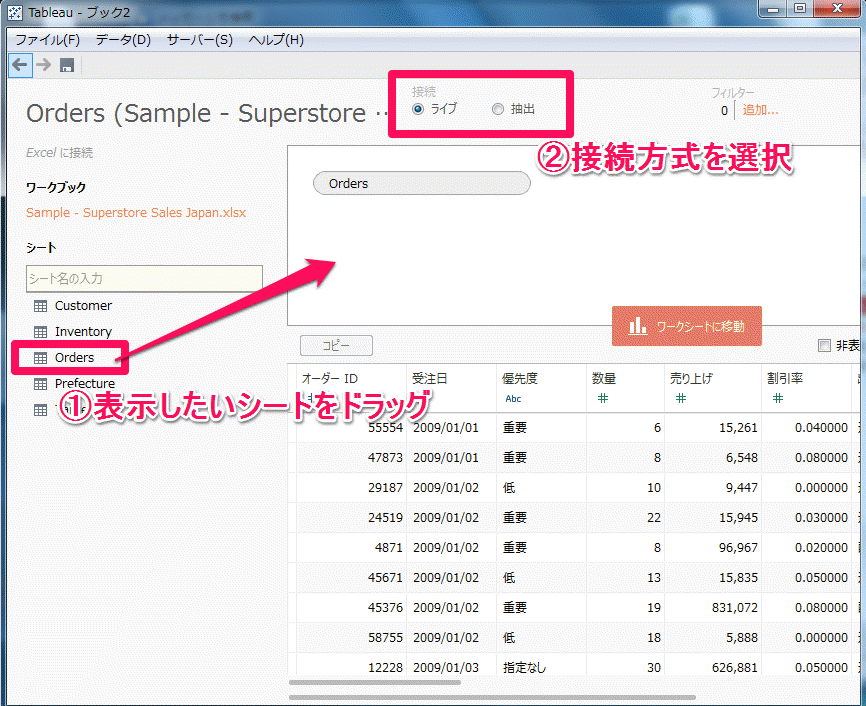Click the number type icon under 売り上げ

click(681, 398)
